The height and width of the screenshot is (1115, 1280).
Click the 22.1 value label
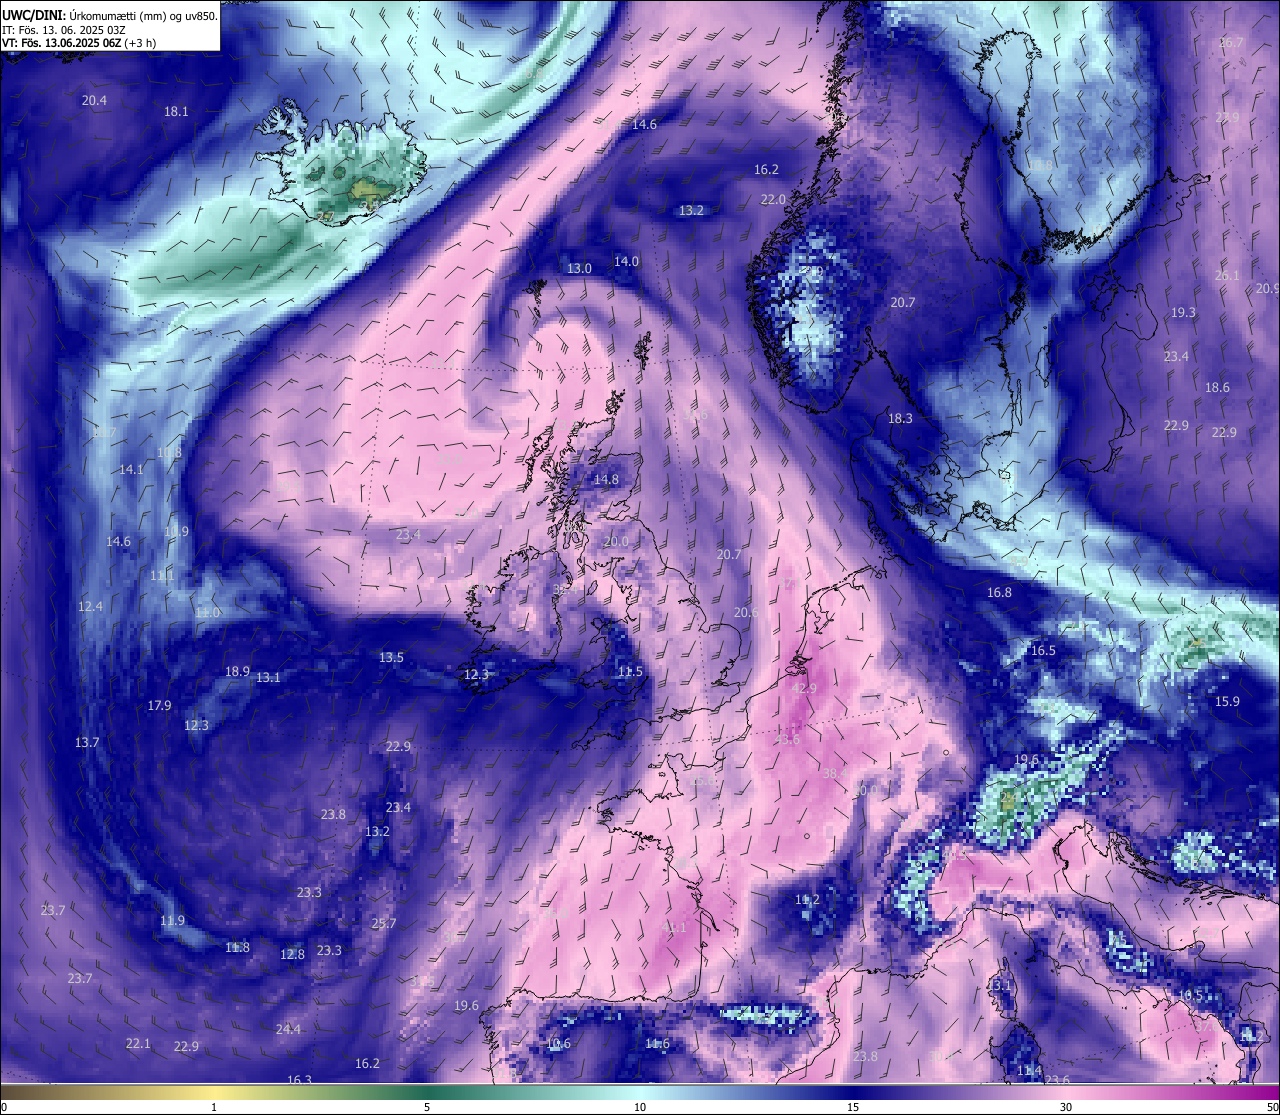click(x=138, y=1044)
